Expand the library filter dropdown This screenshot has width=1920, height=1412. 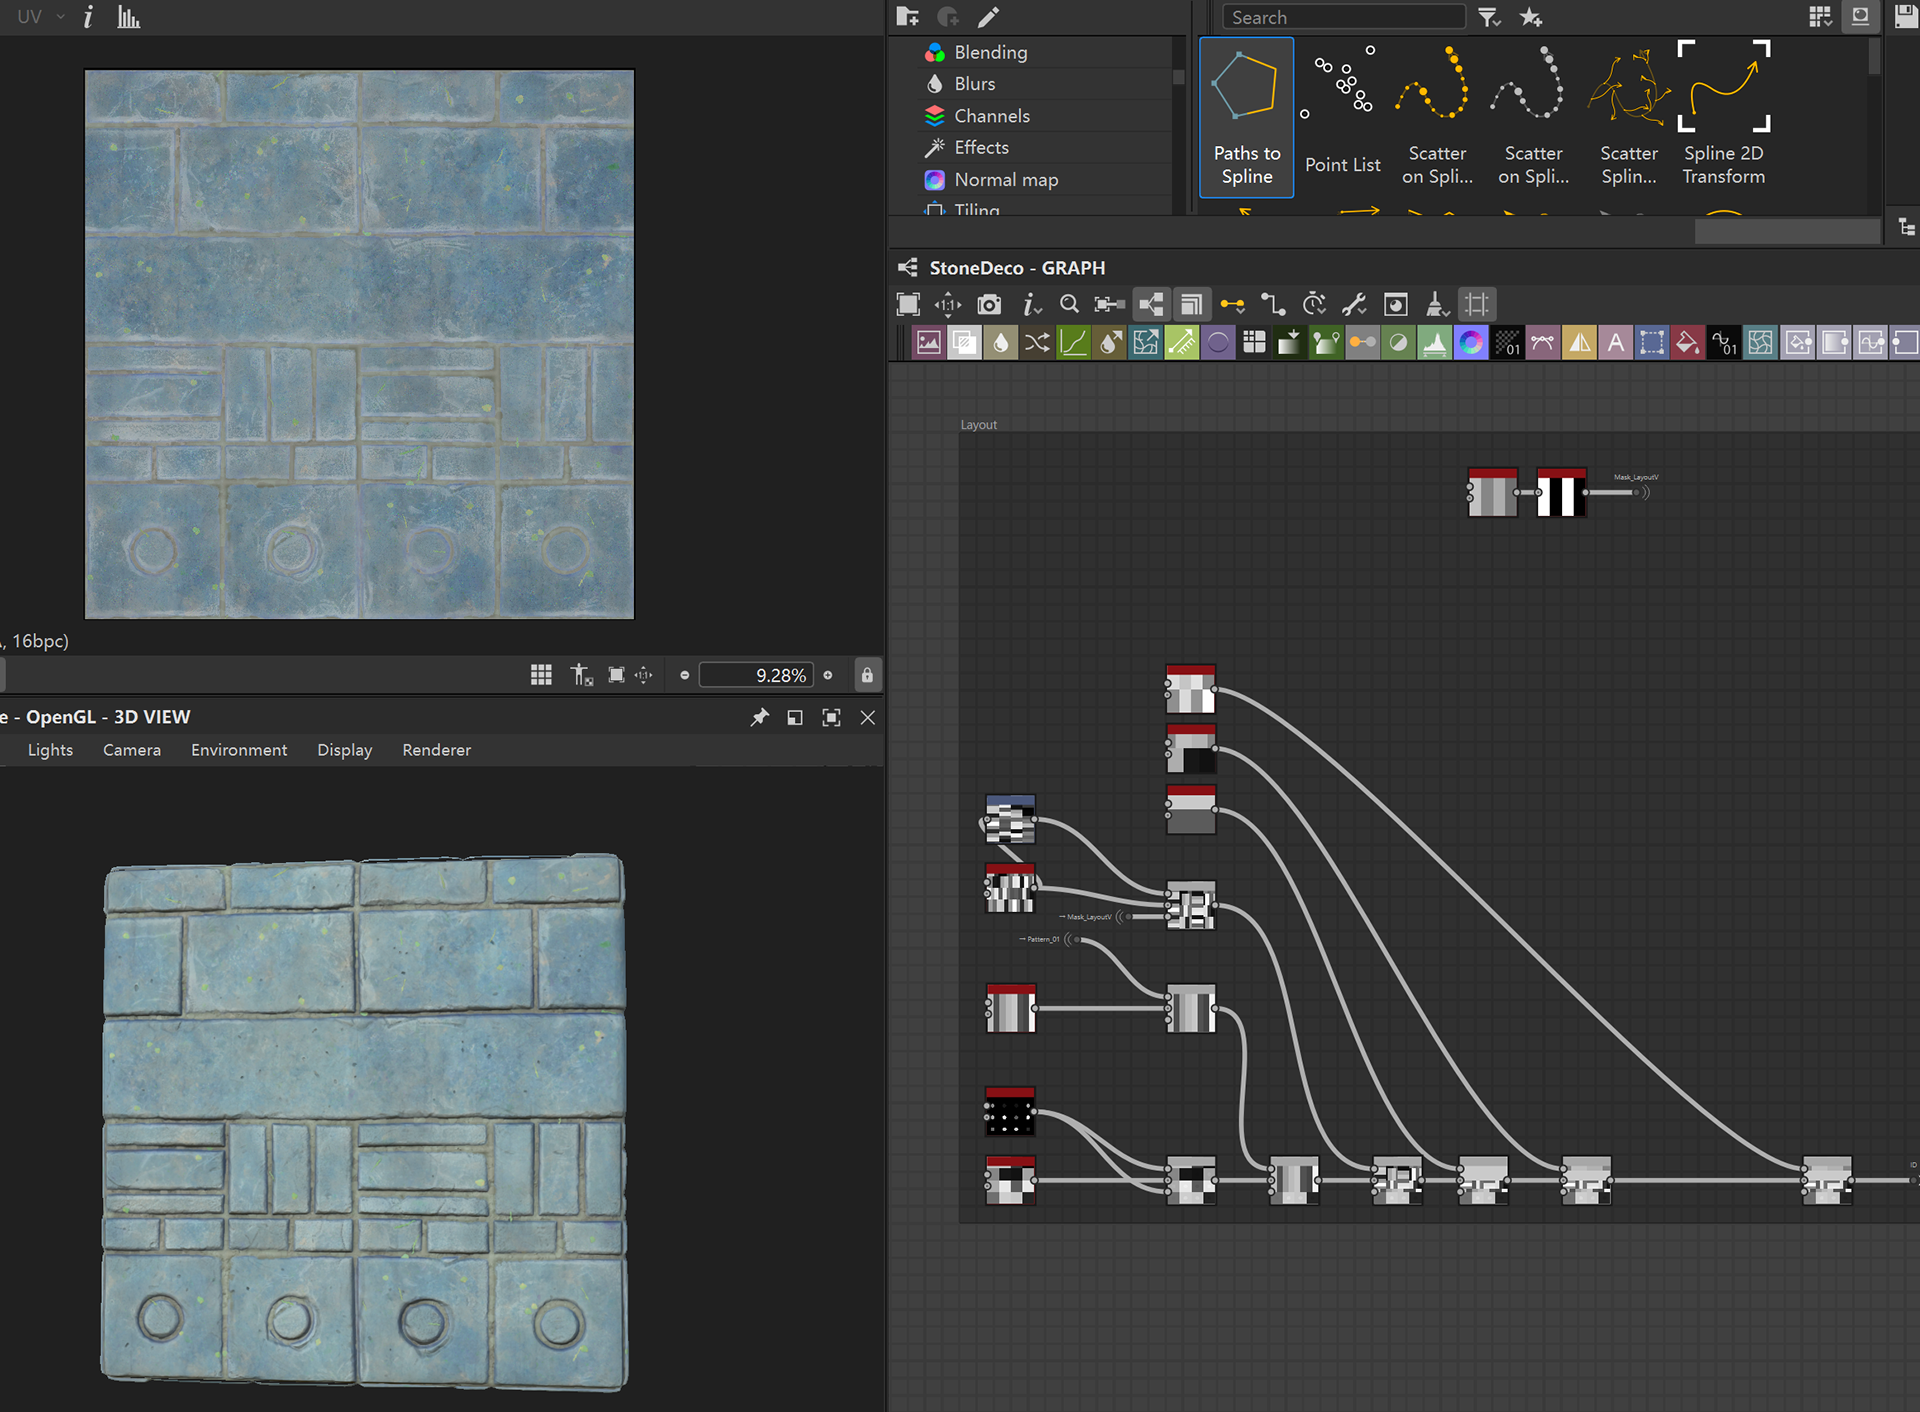point(1489,17)
